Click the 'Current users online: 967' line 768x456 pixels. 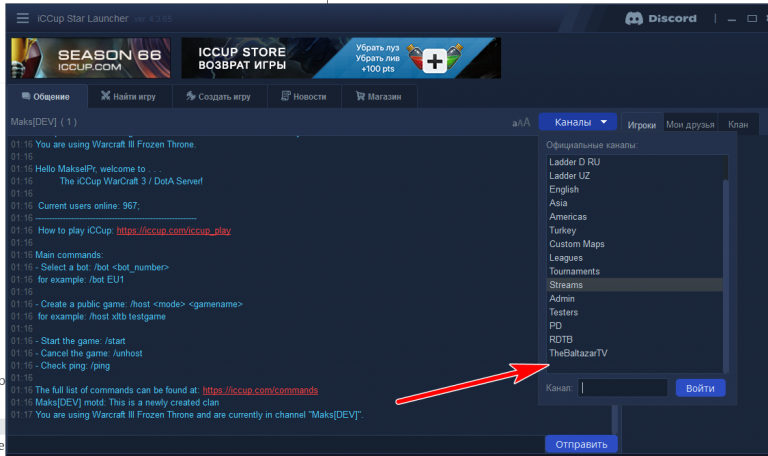tap(89, 206)
